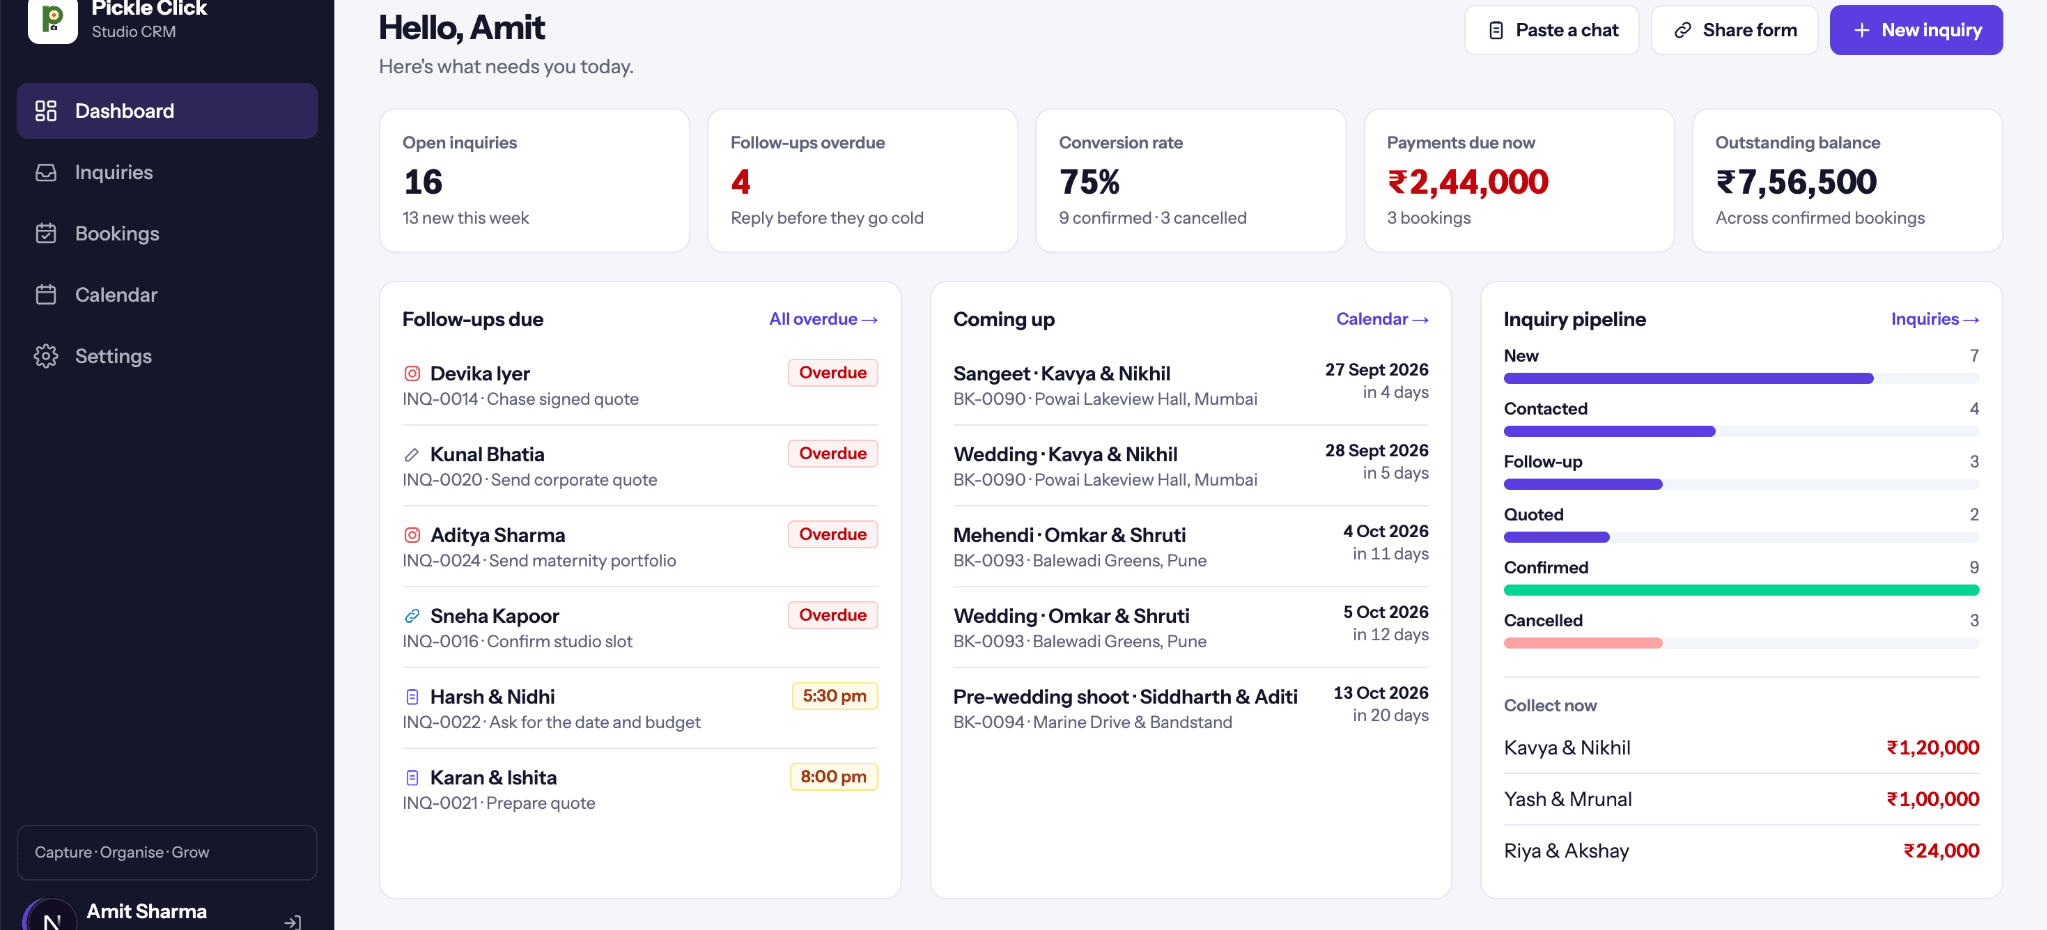The image size is (2047, 930).
Task: Click the Bookings calendar-check icon
Action: coord(46,233)
